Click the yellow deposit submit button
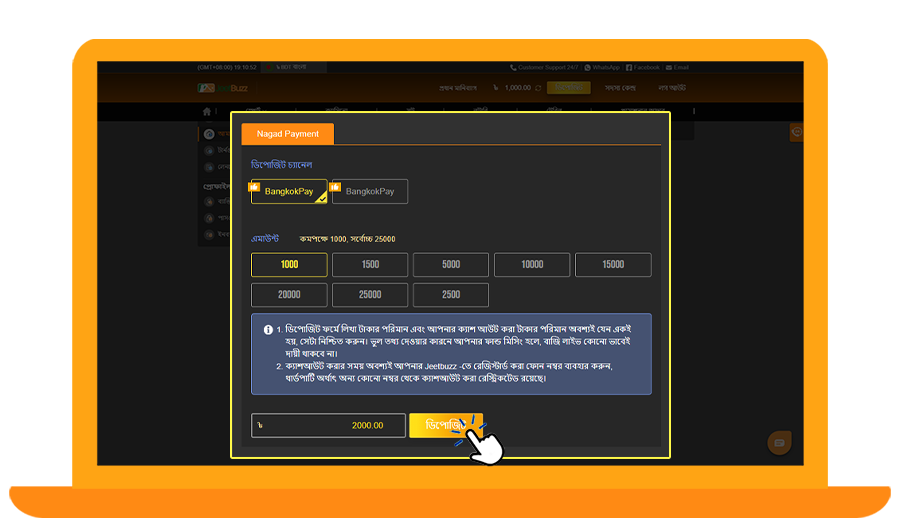Image resolution: width=900 pixels, height=525 pixels. pos(445,425)
